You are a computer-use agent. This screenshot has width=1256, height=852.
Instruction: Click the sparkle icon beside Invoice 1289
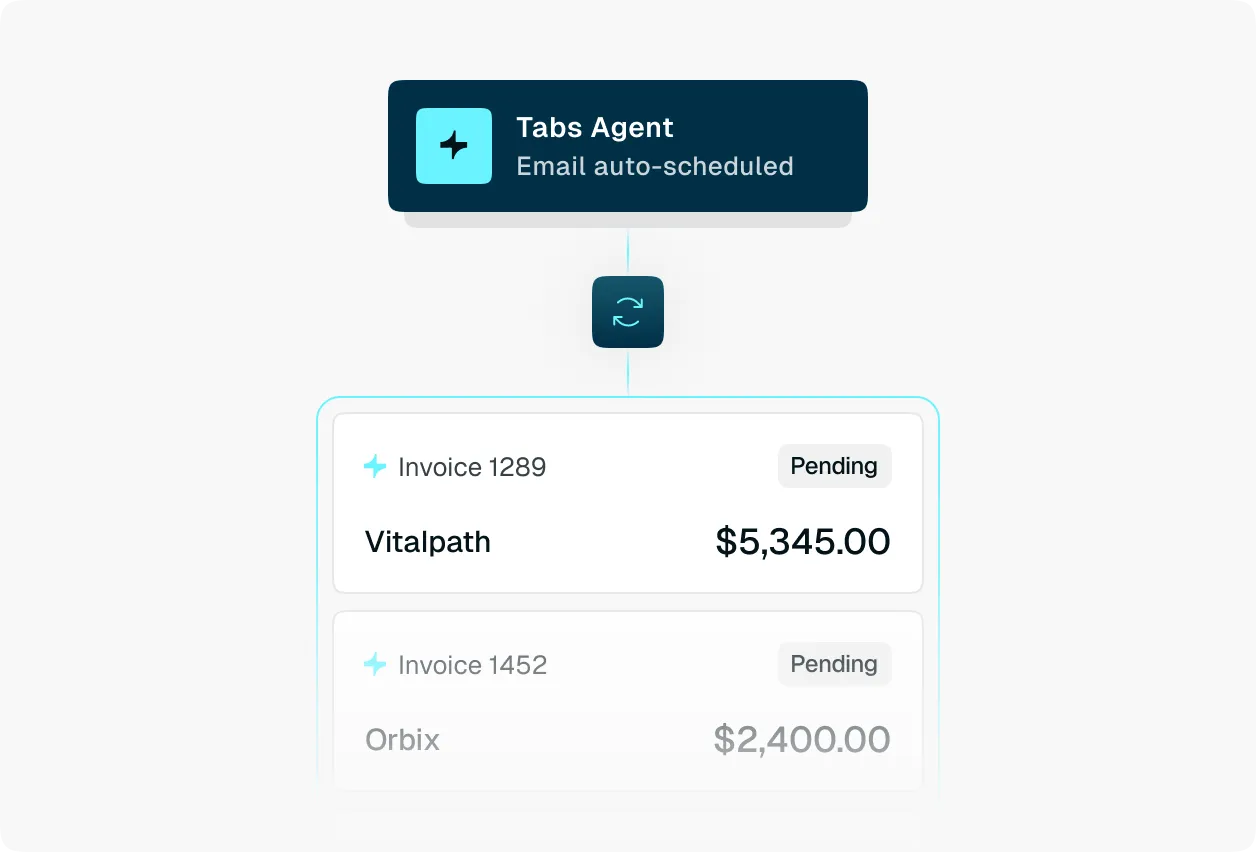375,467
